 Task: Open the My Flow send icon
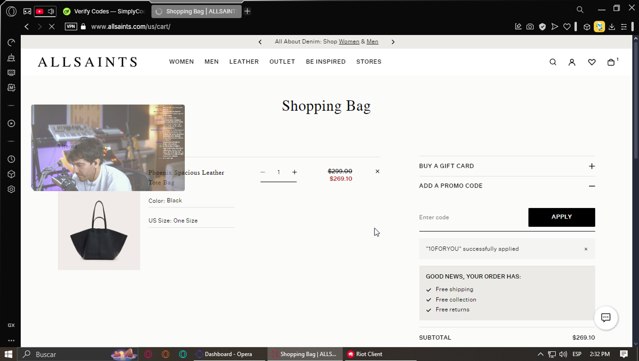pos(555,26)
